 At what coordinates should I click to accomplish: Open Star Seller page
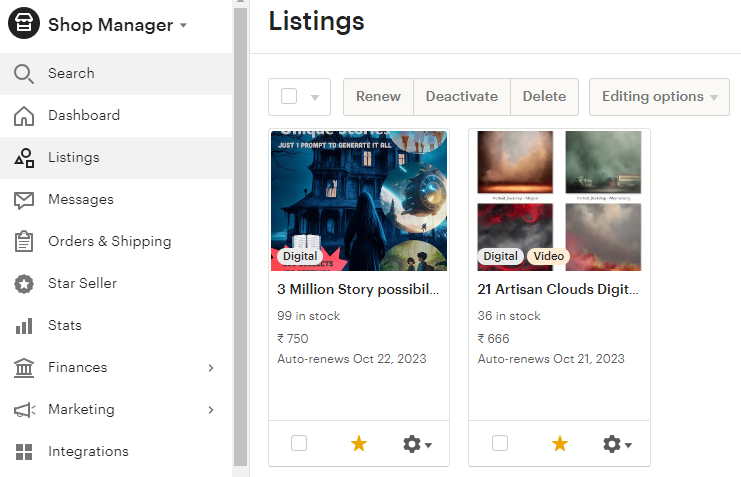(116, 284)
